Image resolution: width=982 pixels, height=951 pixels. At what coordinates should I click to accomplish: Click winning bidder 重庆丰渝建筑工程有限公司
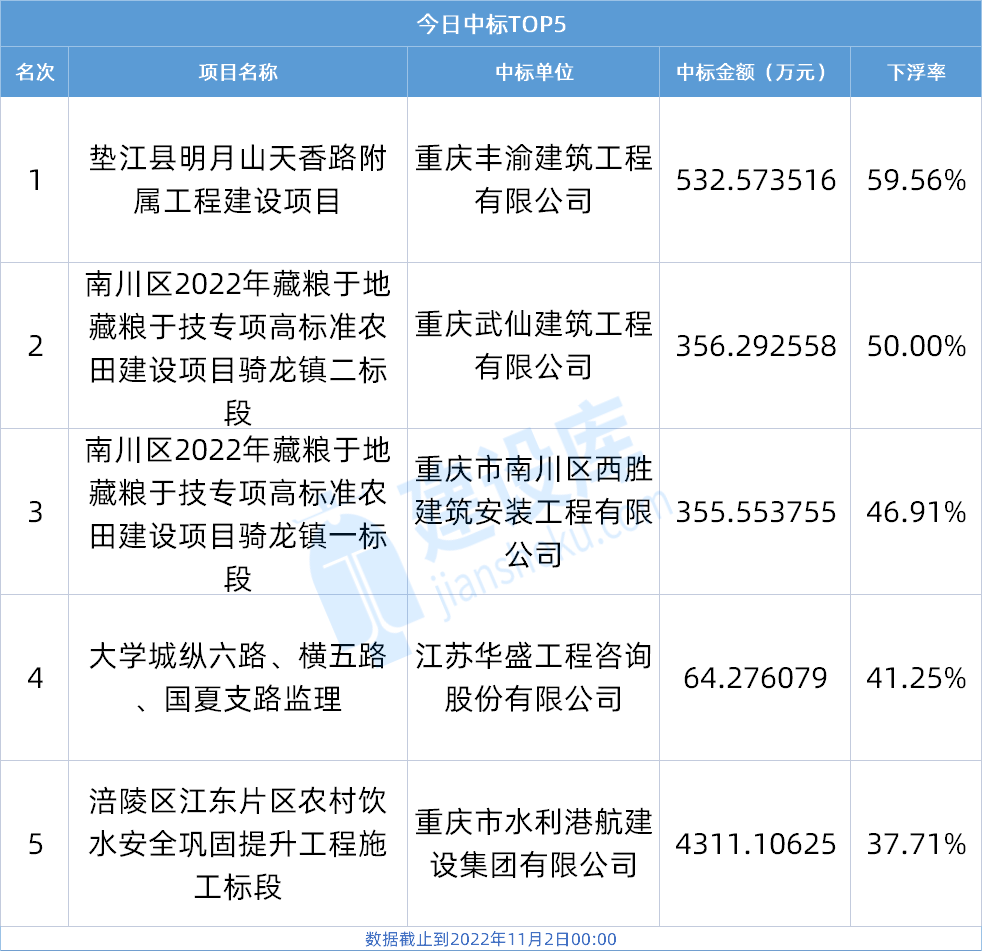pyautogui.click(x=534, y=180)
